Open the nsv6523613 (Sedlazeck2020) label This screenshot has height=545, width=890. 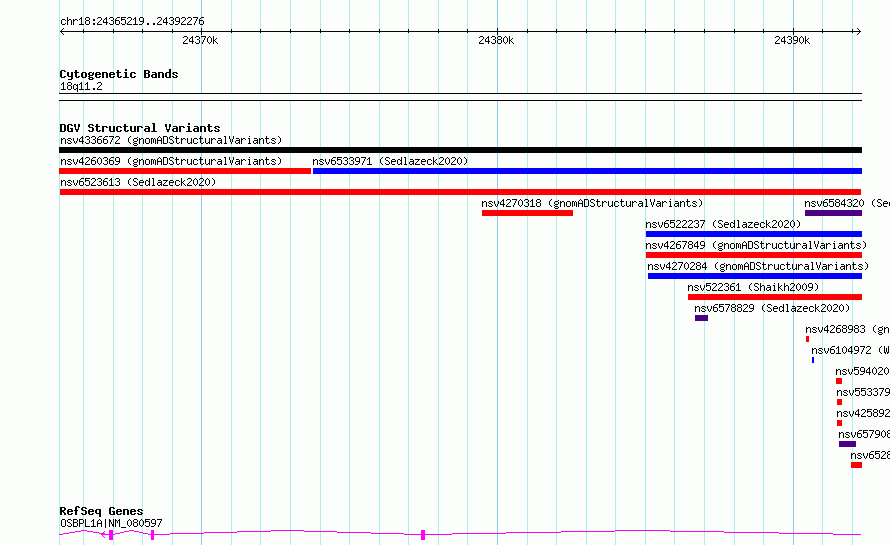tap(138, 182)
